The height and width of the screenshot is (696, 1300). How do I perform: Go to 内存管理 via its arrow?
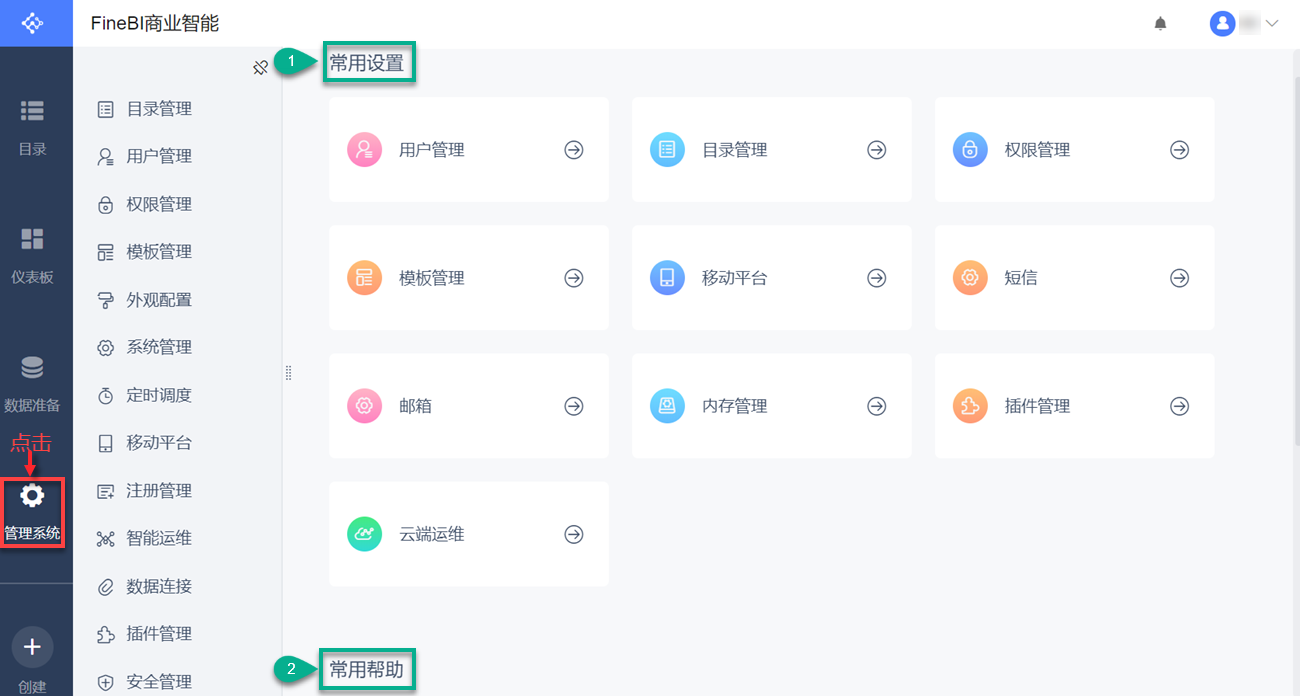point(877,406)
